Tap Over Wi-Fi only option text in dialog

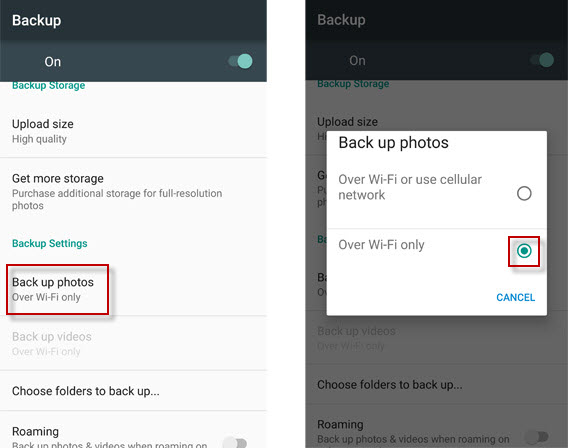381,245
